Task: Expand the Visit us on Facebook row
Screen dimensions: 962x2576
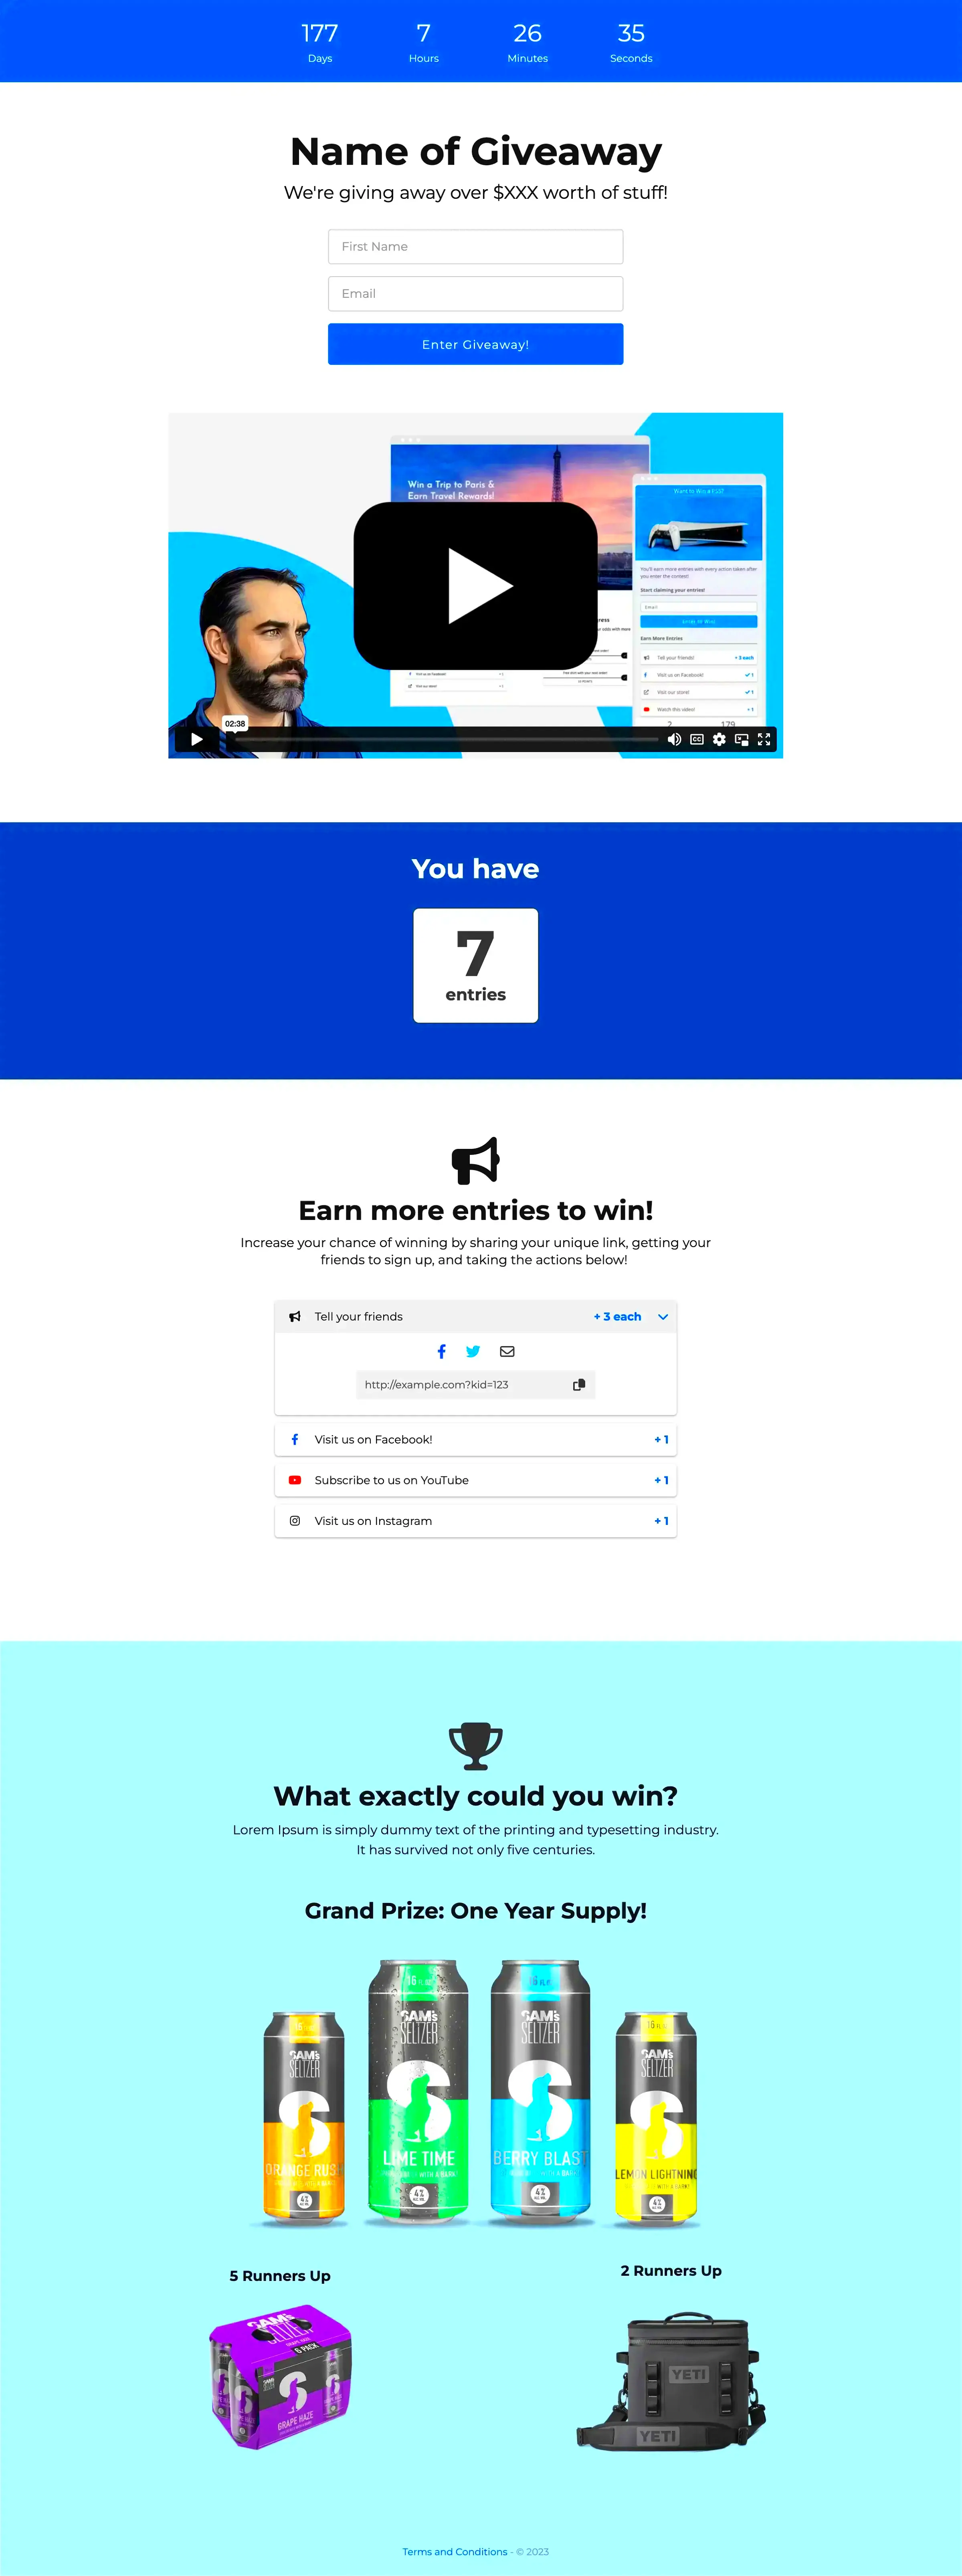Action: click(476, 1438)
